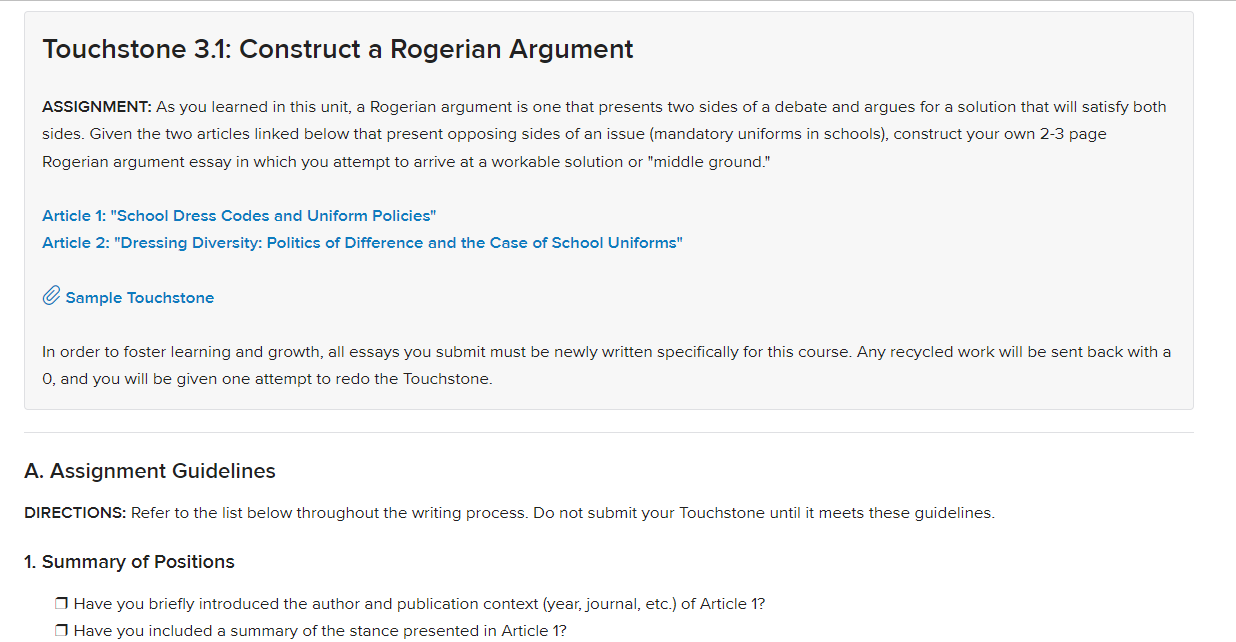
Task: Click the "Rogerian argument essay" sentence line
Action: click(407, 161)
